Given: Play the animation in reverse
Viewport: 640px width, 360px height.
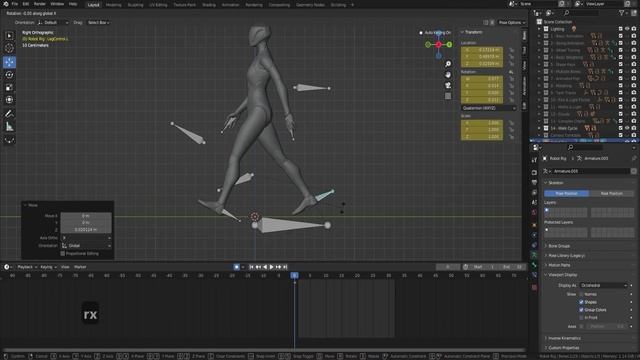Looking at the screenshot, I should pyautogui.click(x=265, y=267).
